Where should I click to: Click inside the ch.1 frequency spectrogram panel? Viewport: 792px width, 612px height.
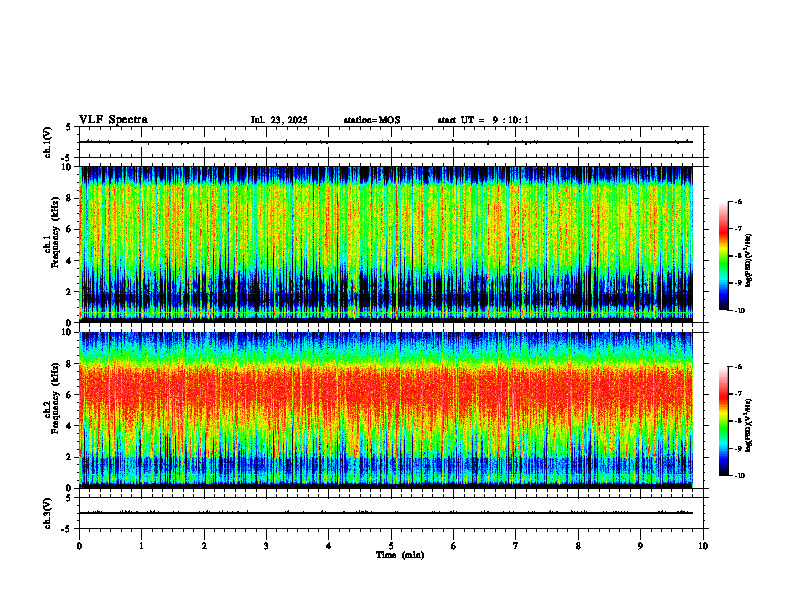click(x=386, y=244)
